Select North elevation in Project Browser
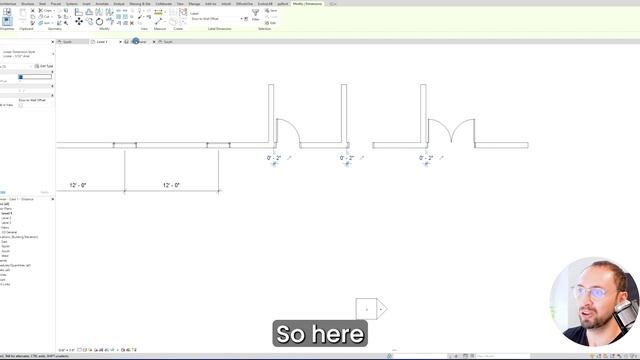The height and width of the screenshot is (360, 640). (5, 247)
